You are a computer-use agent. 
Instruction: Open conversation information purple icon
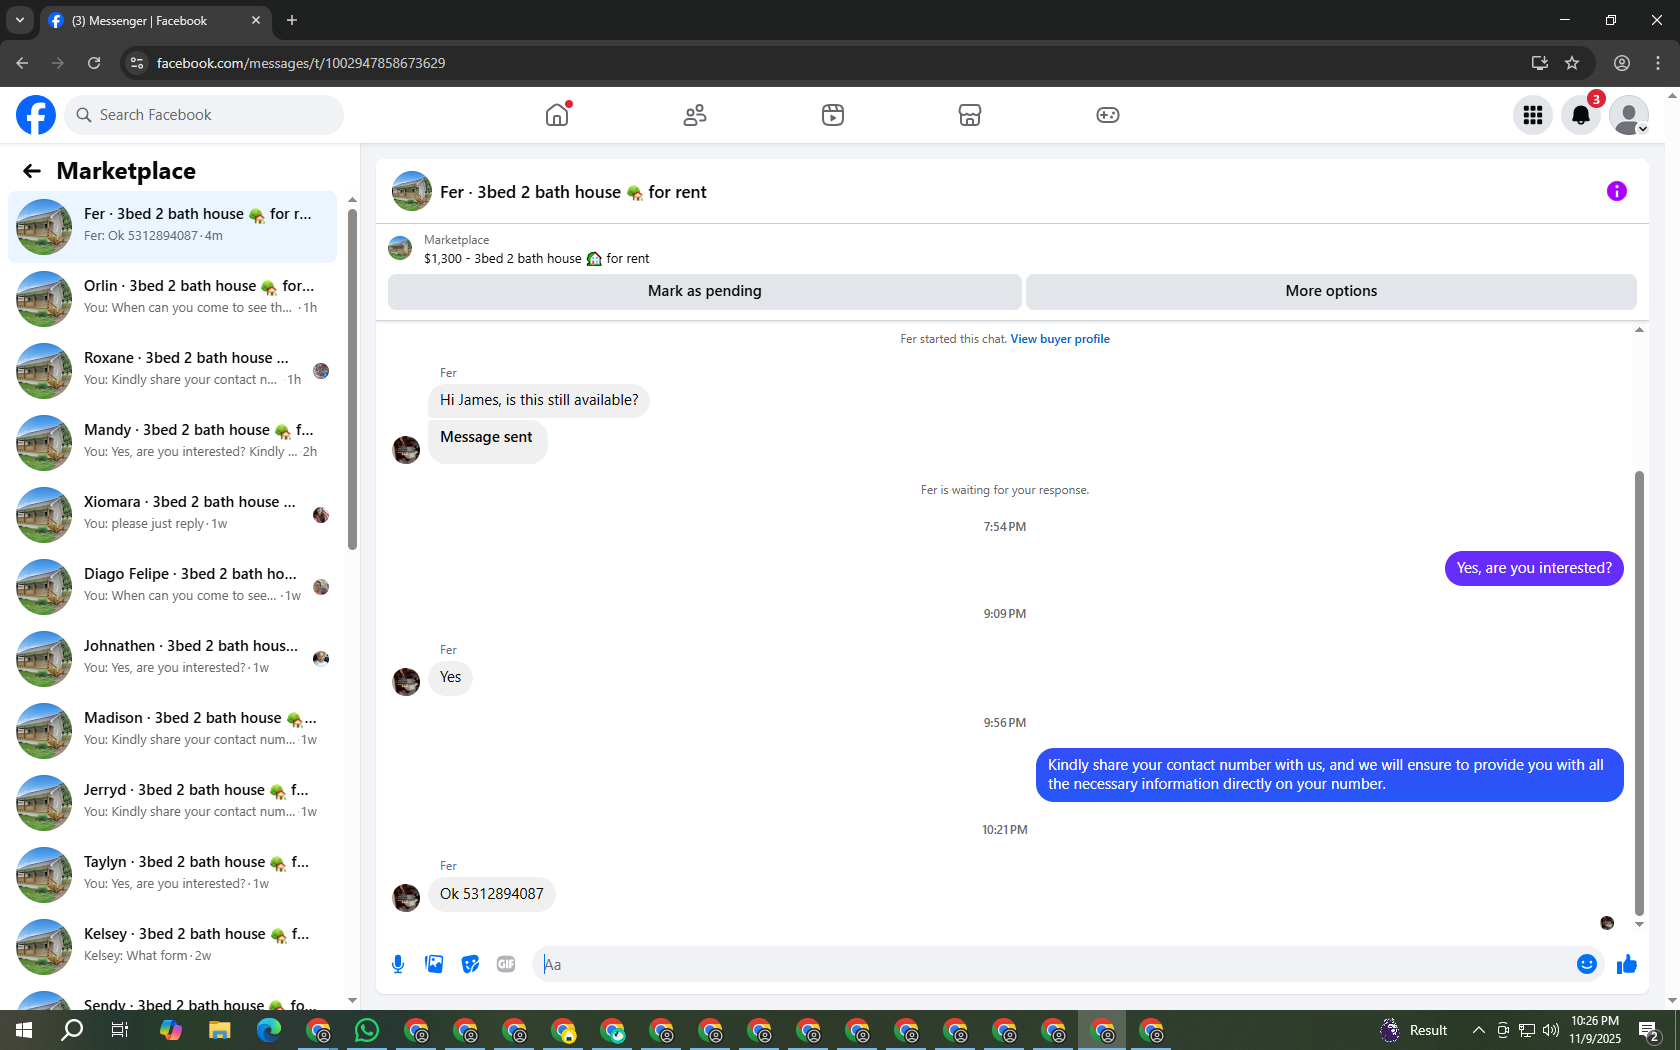[1617, 191]
